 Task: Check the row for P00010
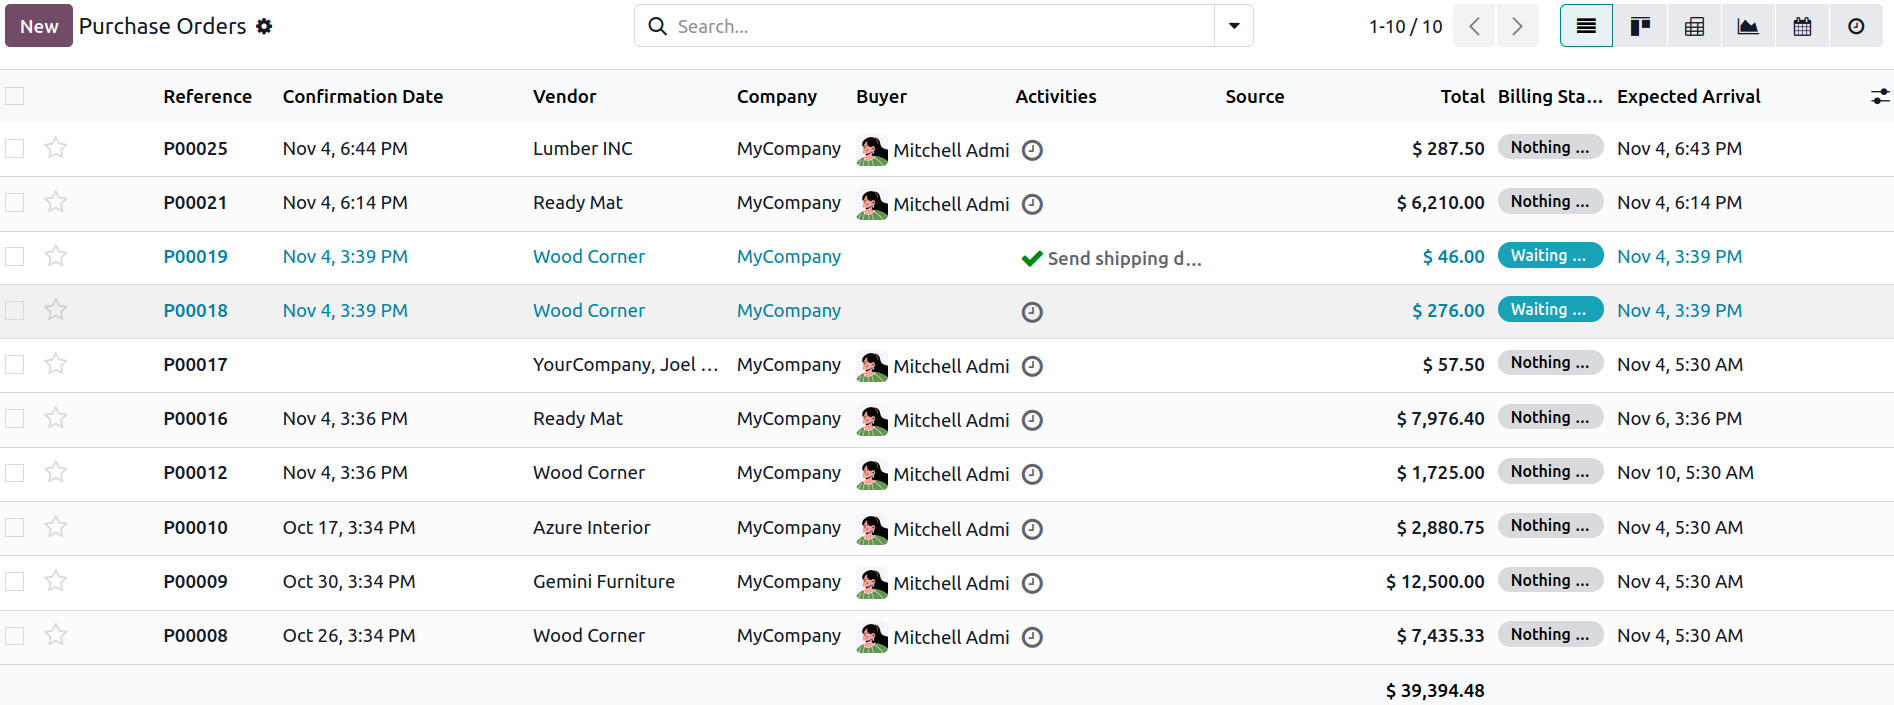[x=15, y=527]
